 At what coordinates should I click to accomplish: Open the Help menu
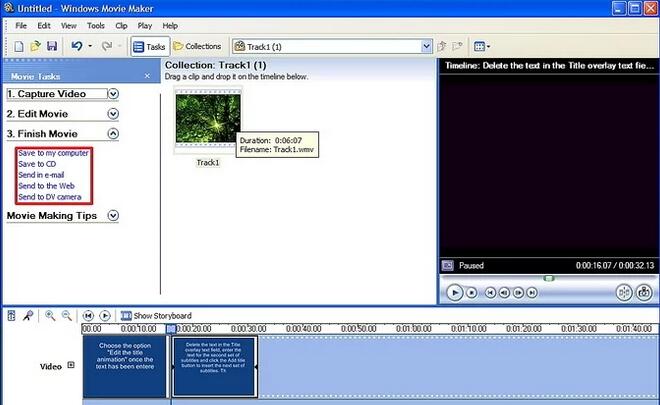pos(170,26)
